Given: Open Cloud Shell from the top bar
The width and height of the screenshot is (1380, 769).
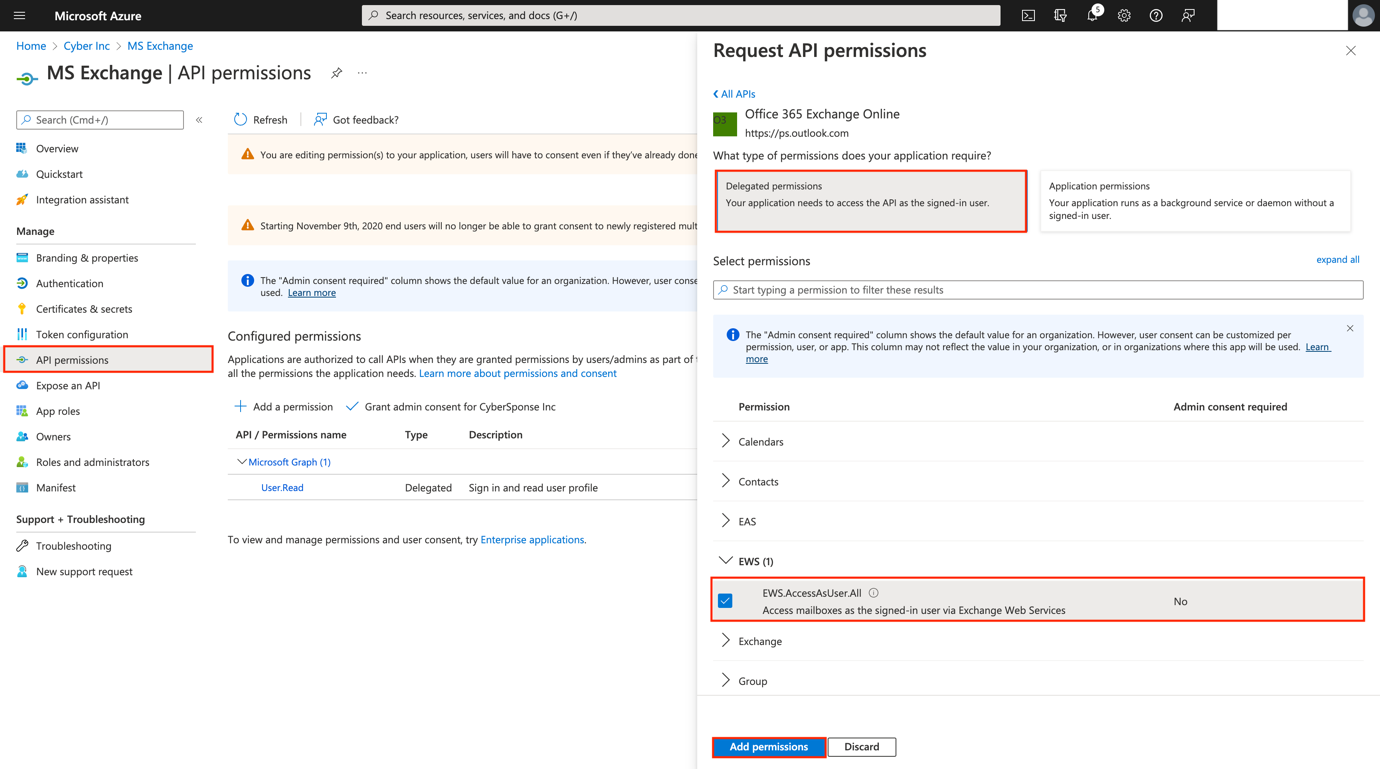Looking at the screenshot, I should click(x=1028, y=16).
